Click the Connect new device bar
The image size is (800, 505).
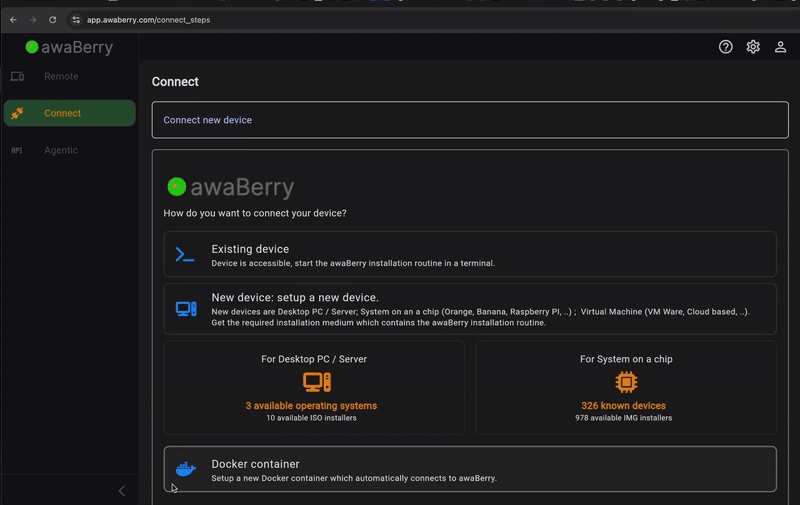[x=470, y=120]
